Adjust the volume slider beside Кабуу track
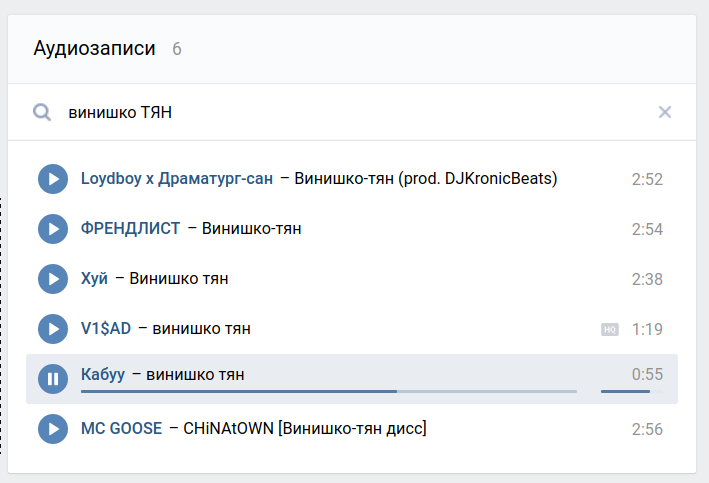This screenshot has height=483, width=709. click(632, 391)
